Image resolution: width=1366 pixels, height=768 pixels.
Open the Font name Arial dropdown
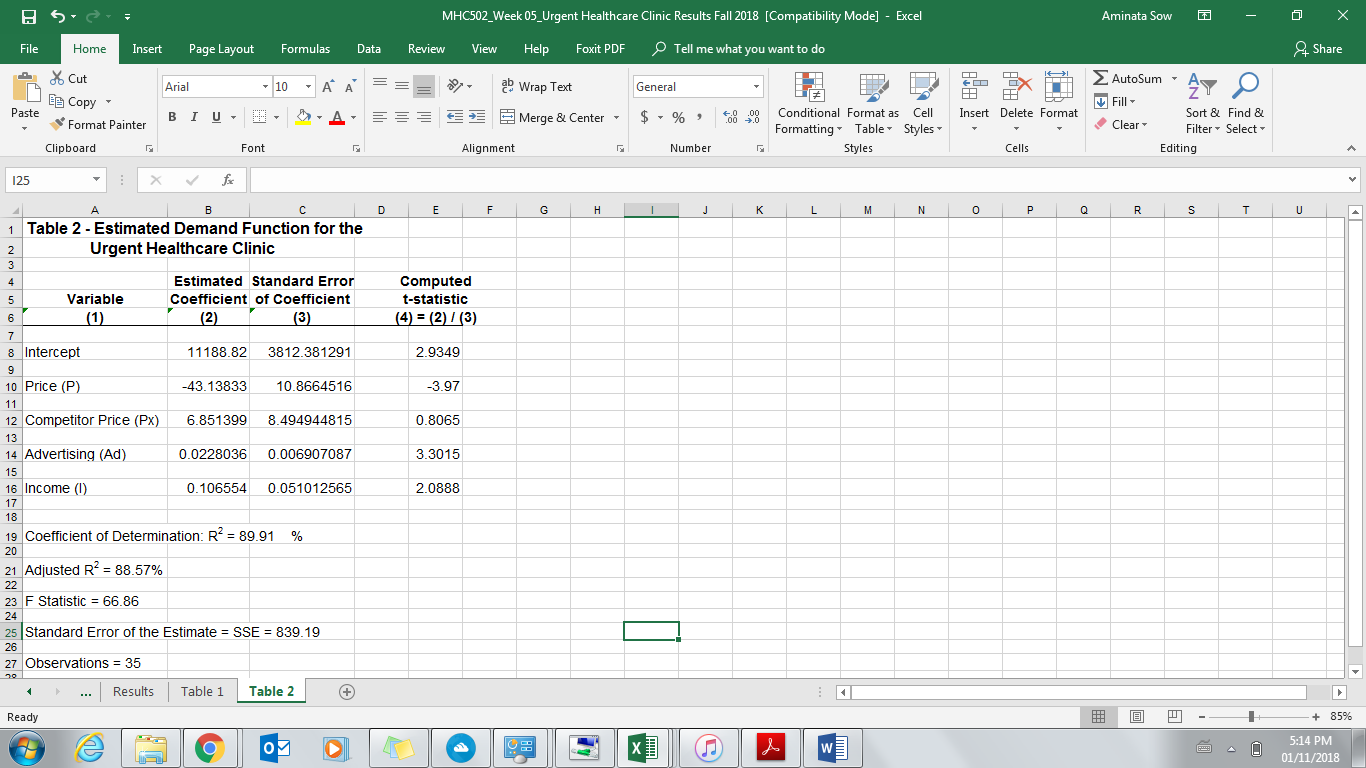[264, 87]
